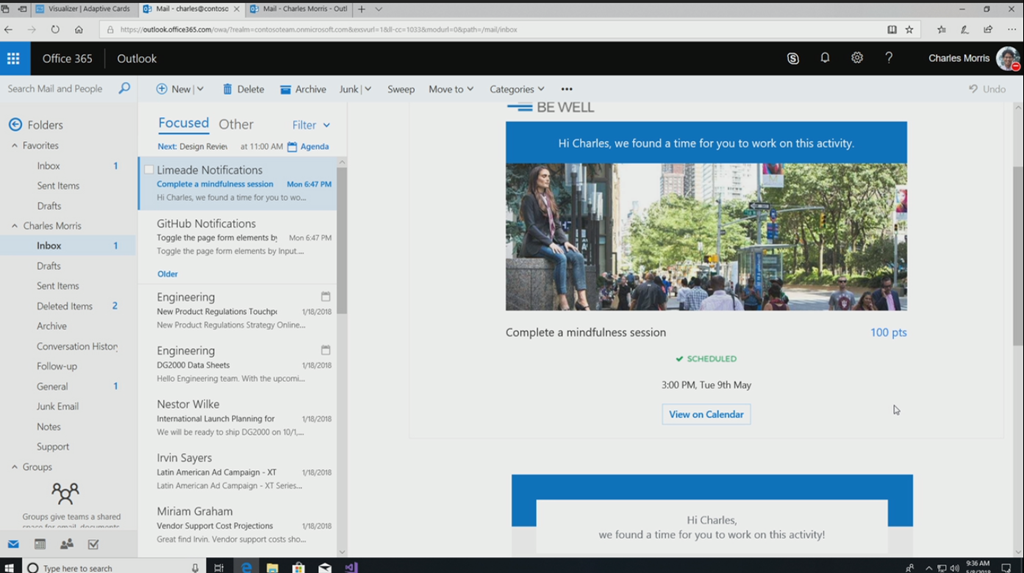The height and width of the screenshot is (573, 1024).
Task: Open the Junk Email folder
Action: [x=58, y=406]
